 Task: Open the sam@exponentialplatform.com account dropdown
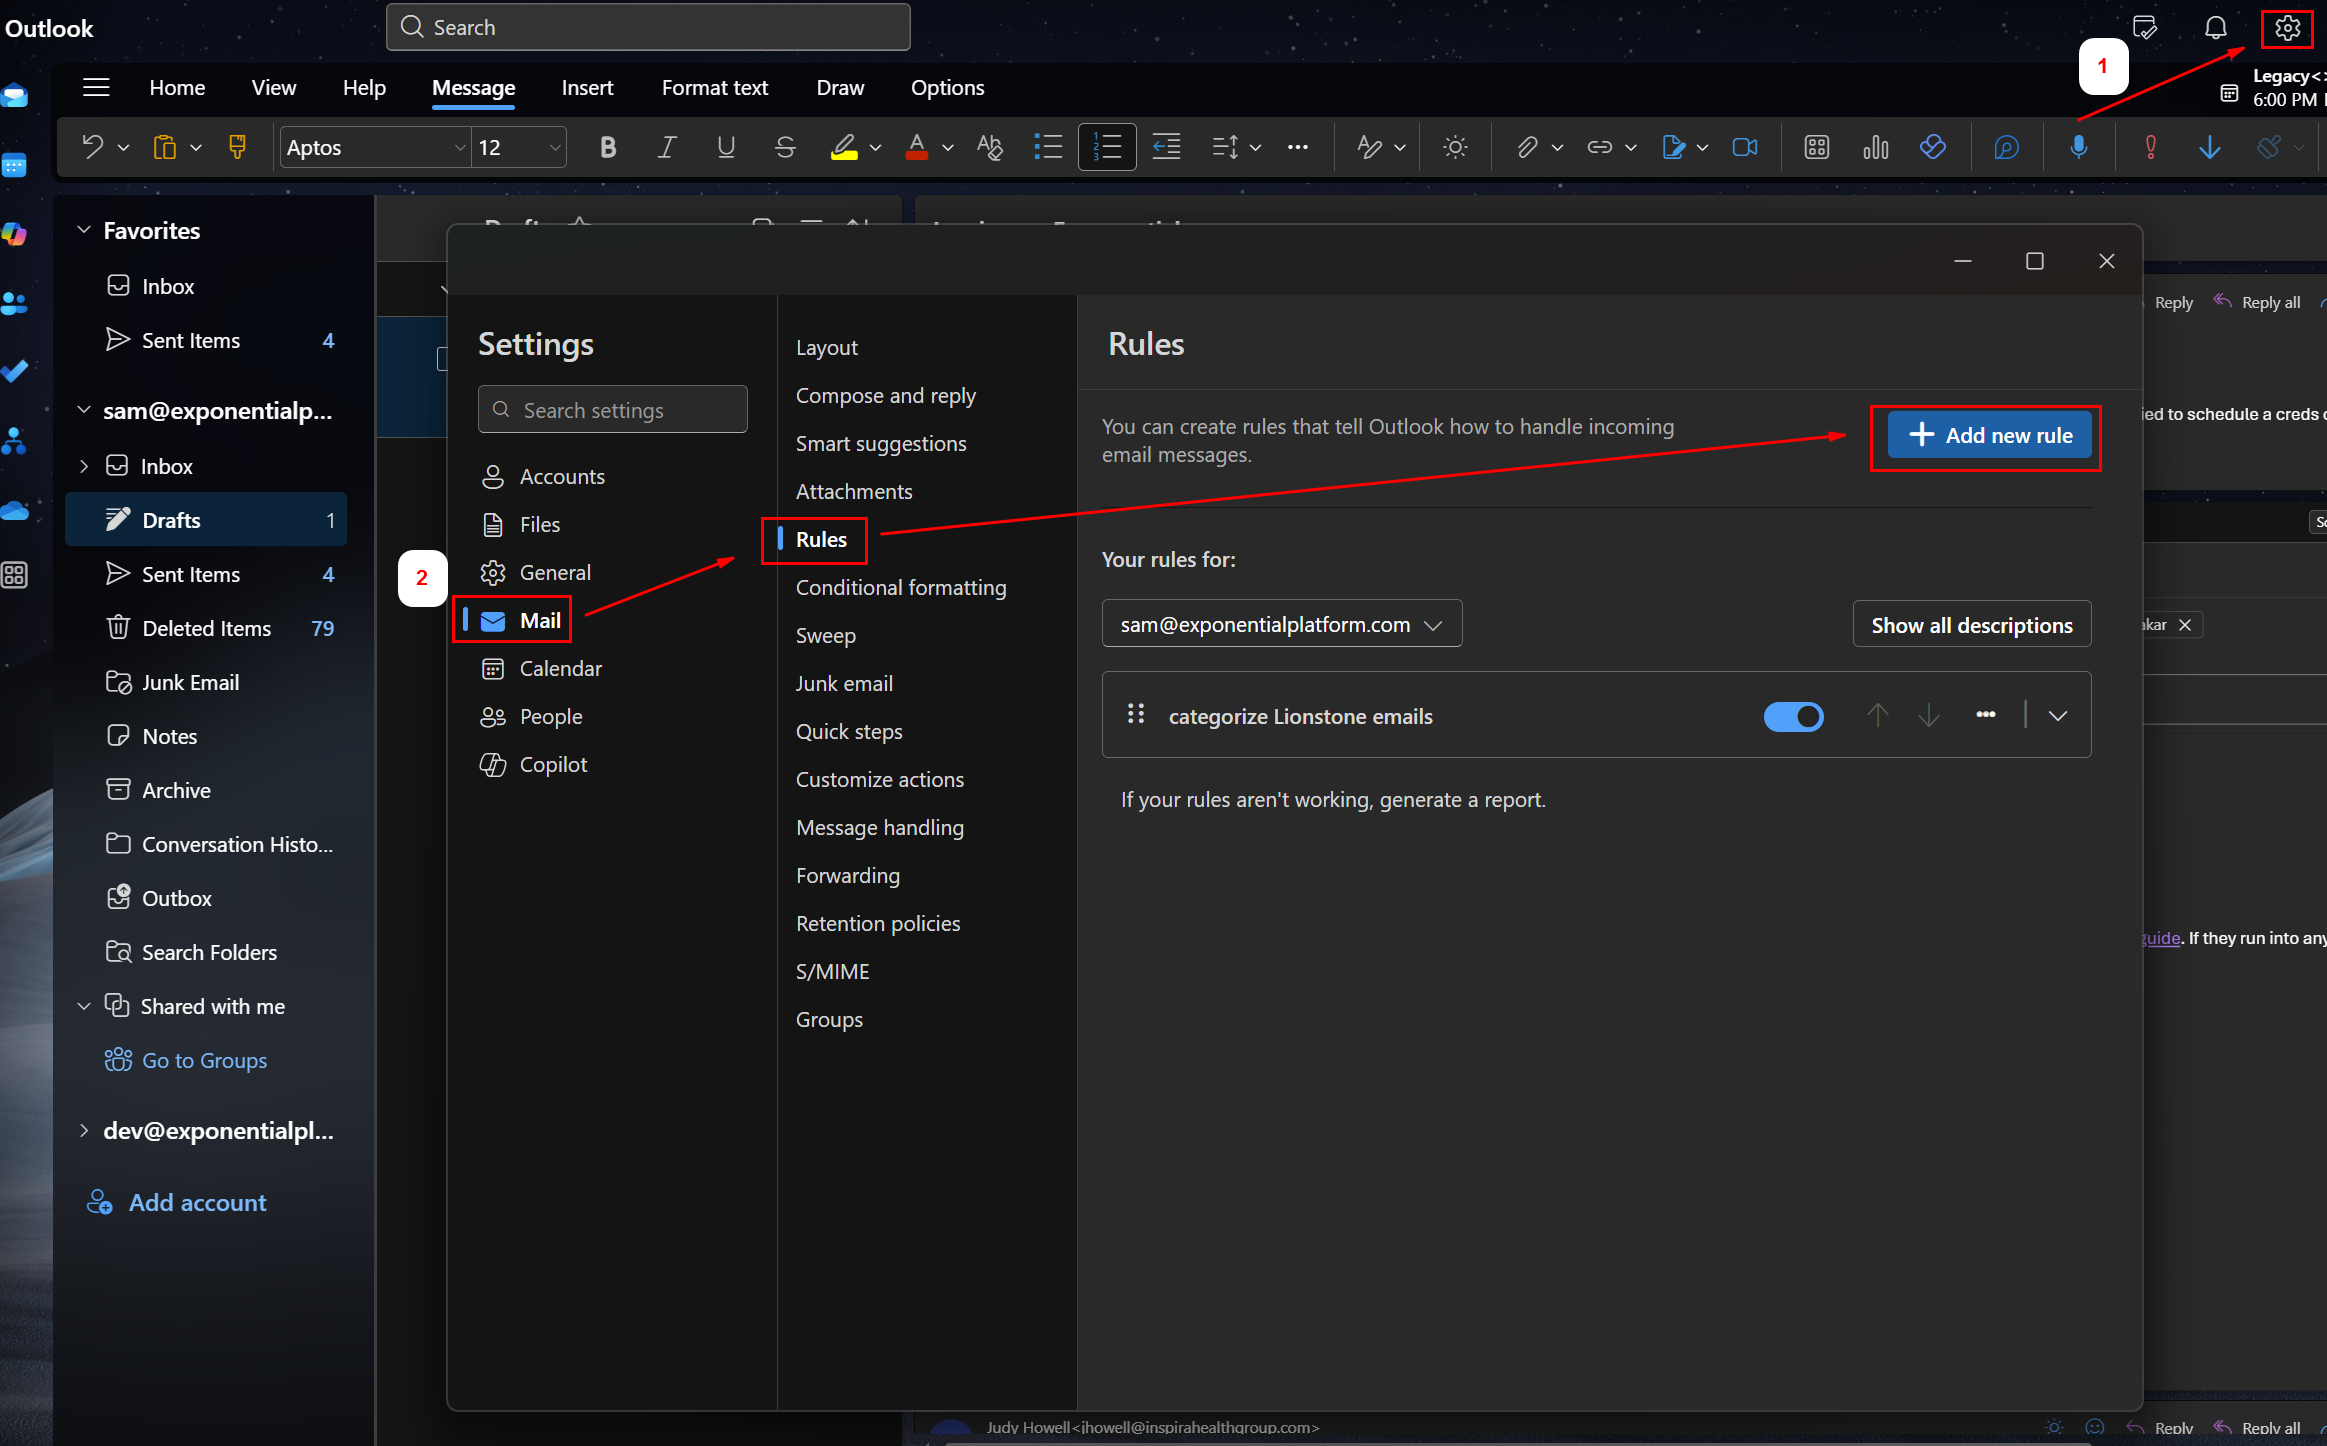[1281, 624]
